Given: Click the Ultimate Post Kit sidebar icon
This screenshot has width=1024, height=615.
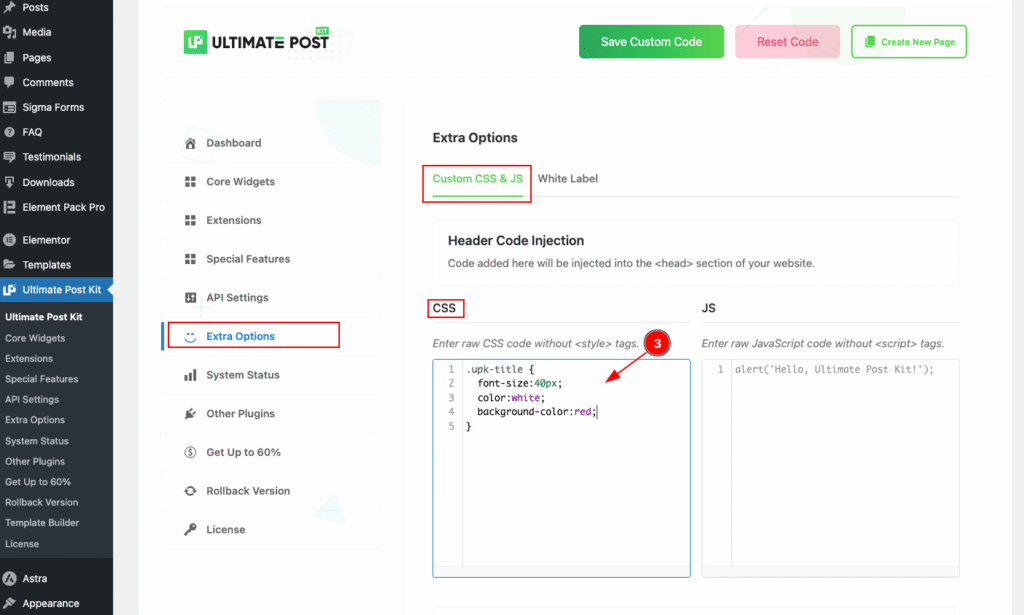Looking at the screenshot, I should coord(10,290).
